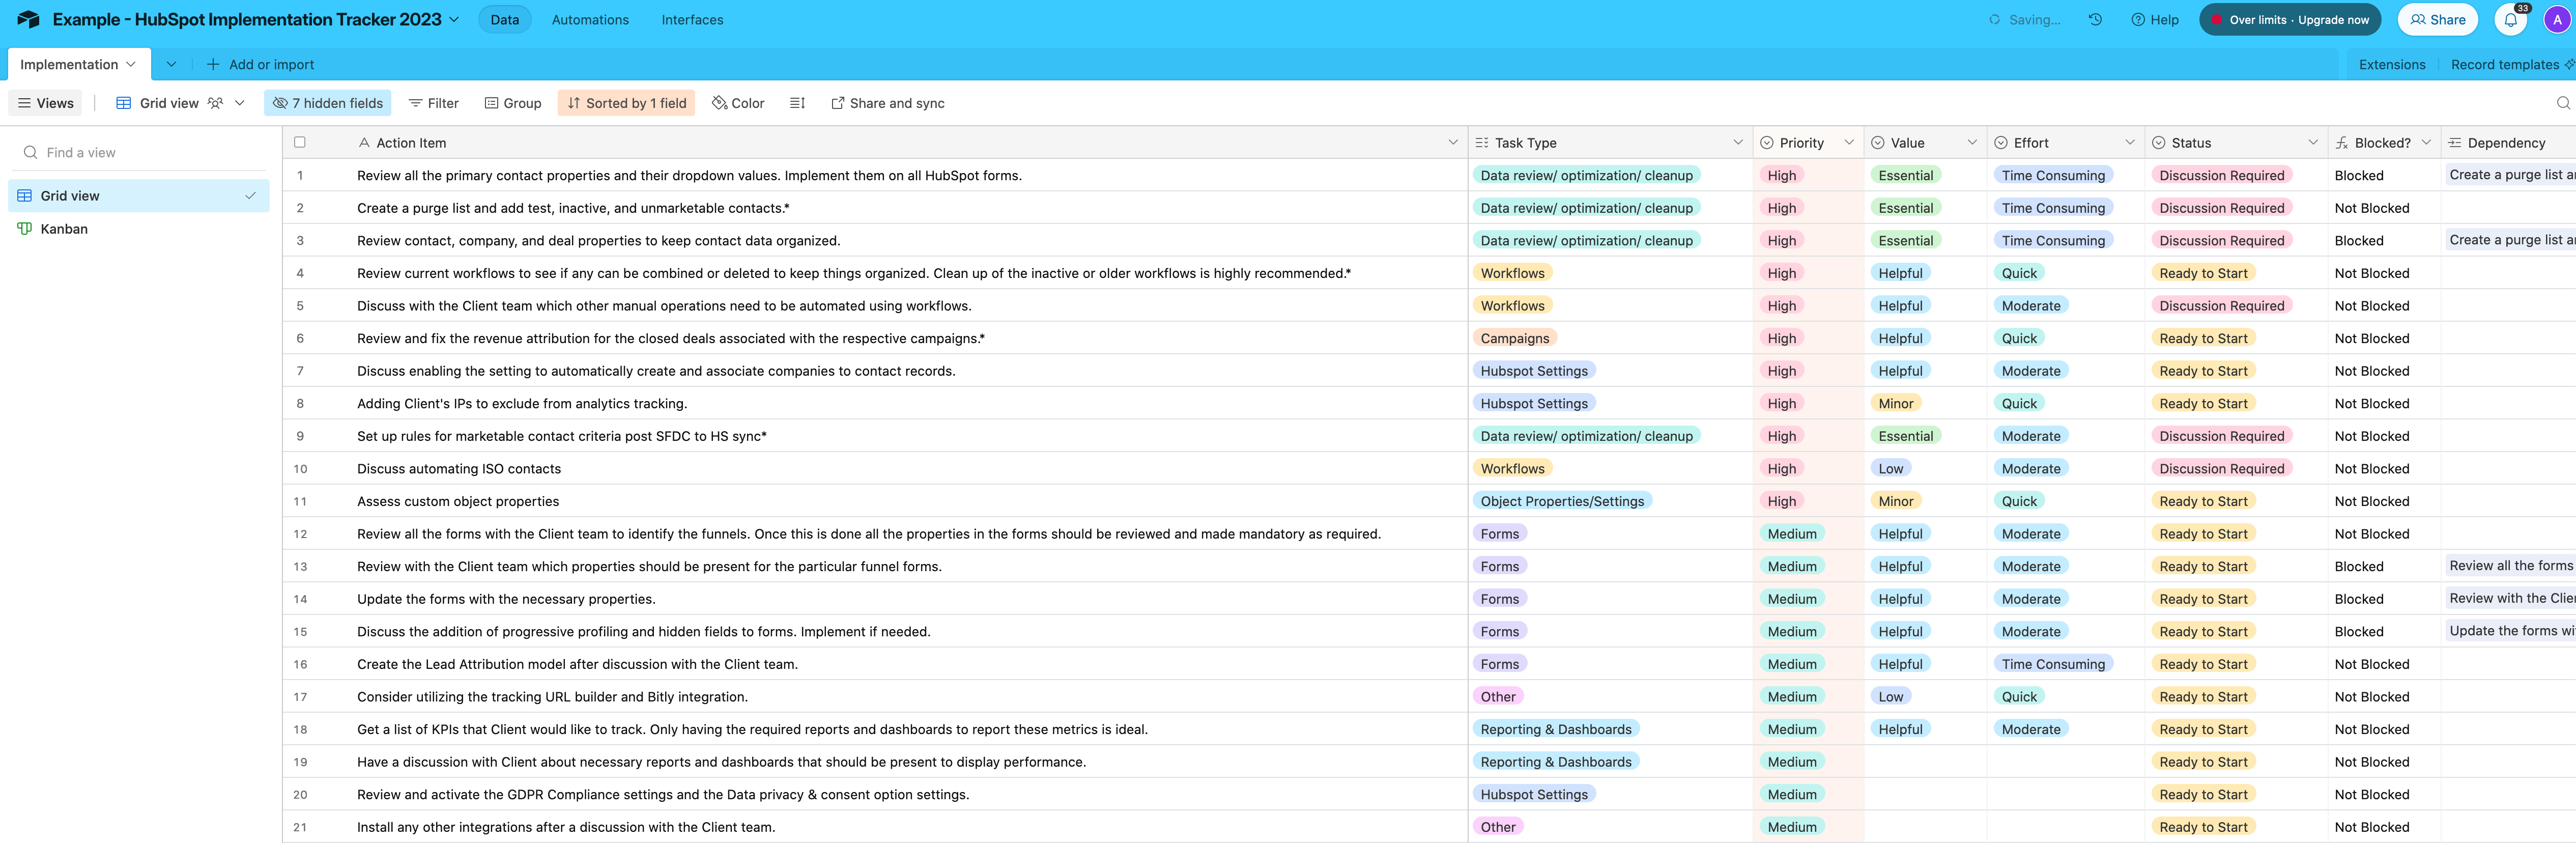The width and height of the screenshot is (2576, 843).
Task: Click the 'Update the forms wi' dependency cell
Action: (2510, 631)
